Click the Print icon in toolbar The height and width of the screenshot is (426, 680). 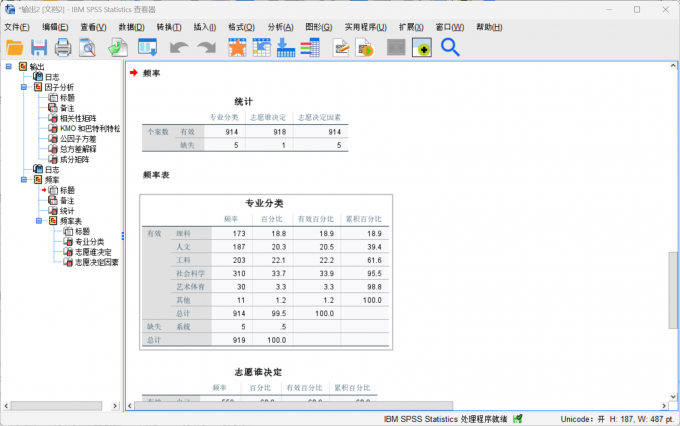click(63, 47)
